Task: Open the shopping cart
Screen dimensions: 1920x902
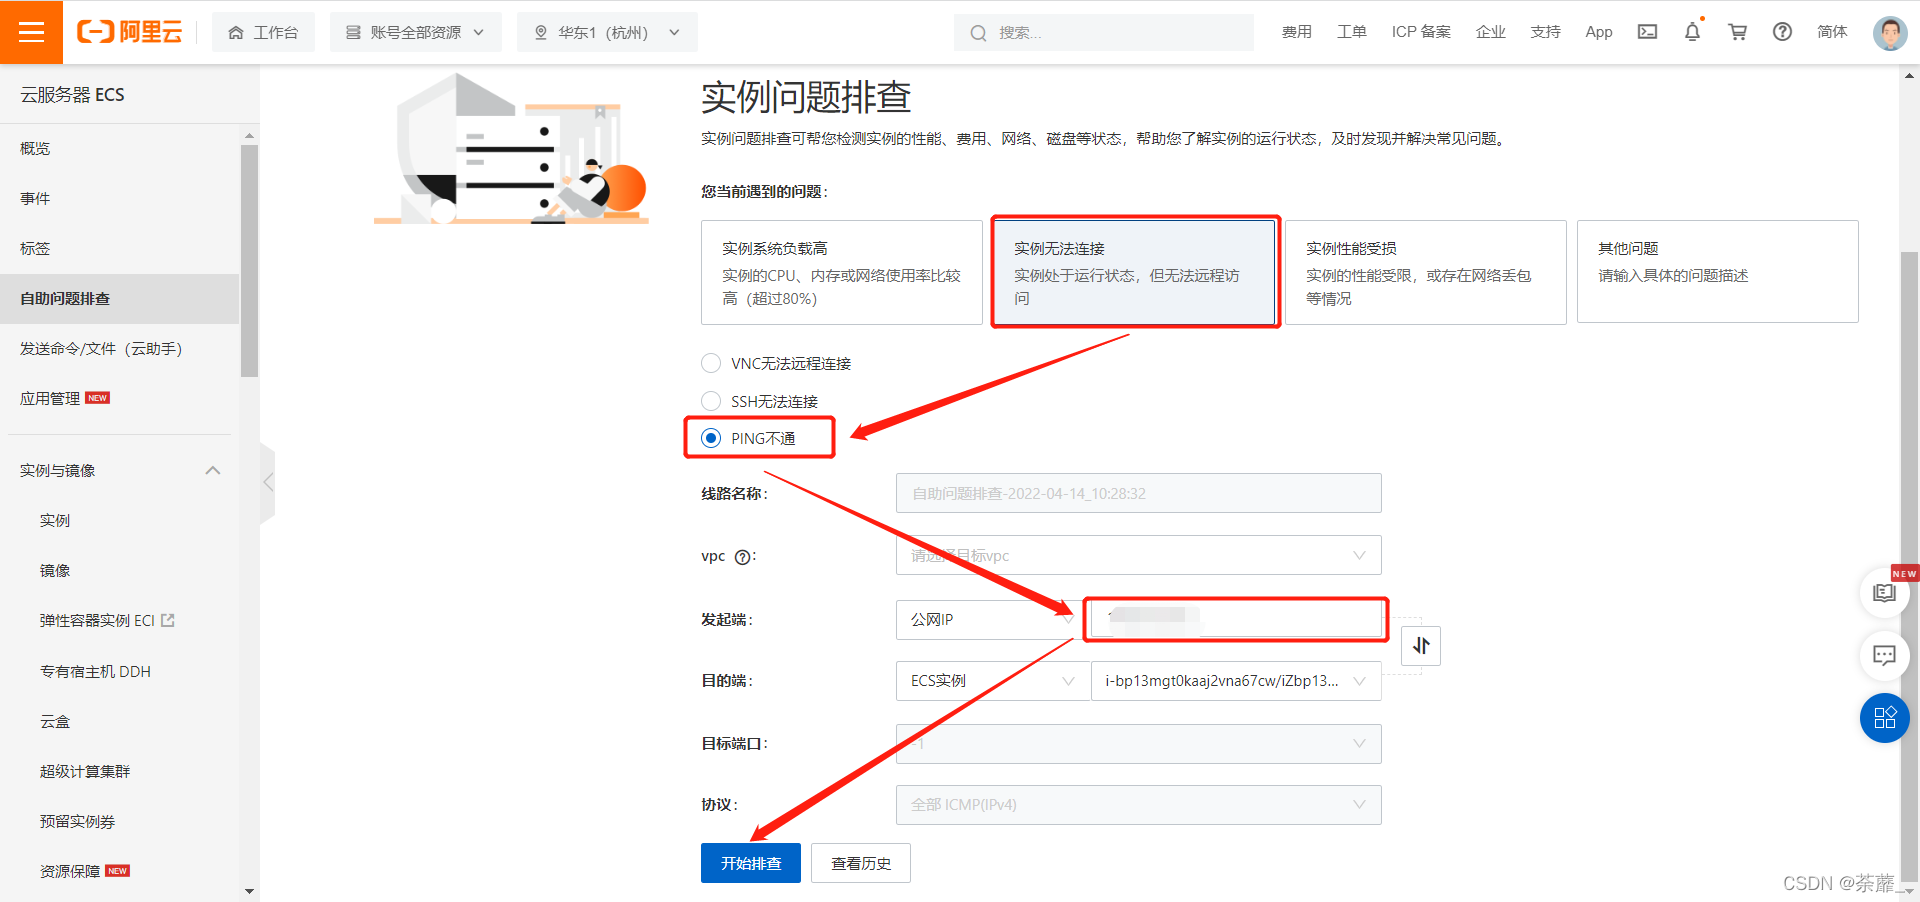Action: (x=1737, y=31)
